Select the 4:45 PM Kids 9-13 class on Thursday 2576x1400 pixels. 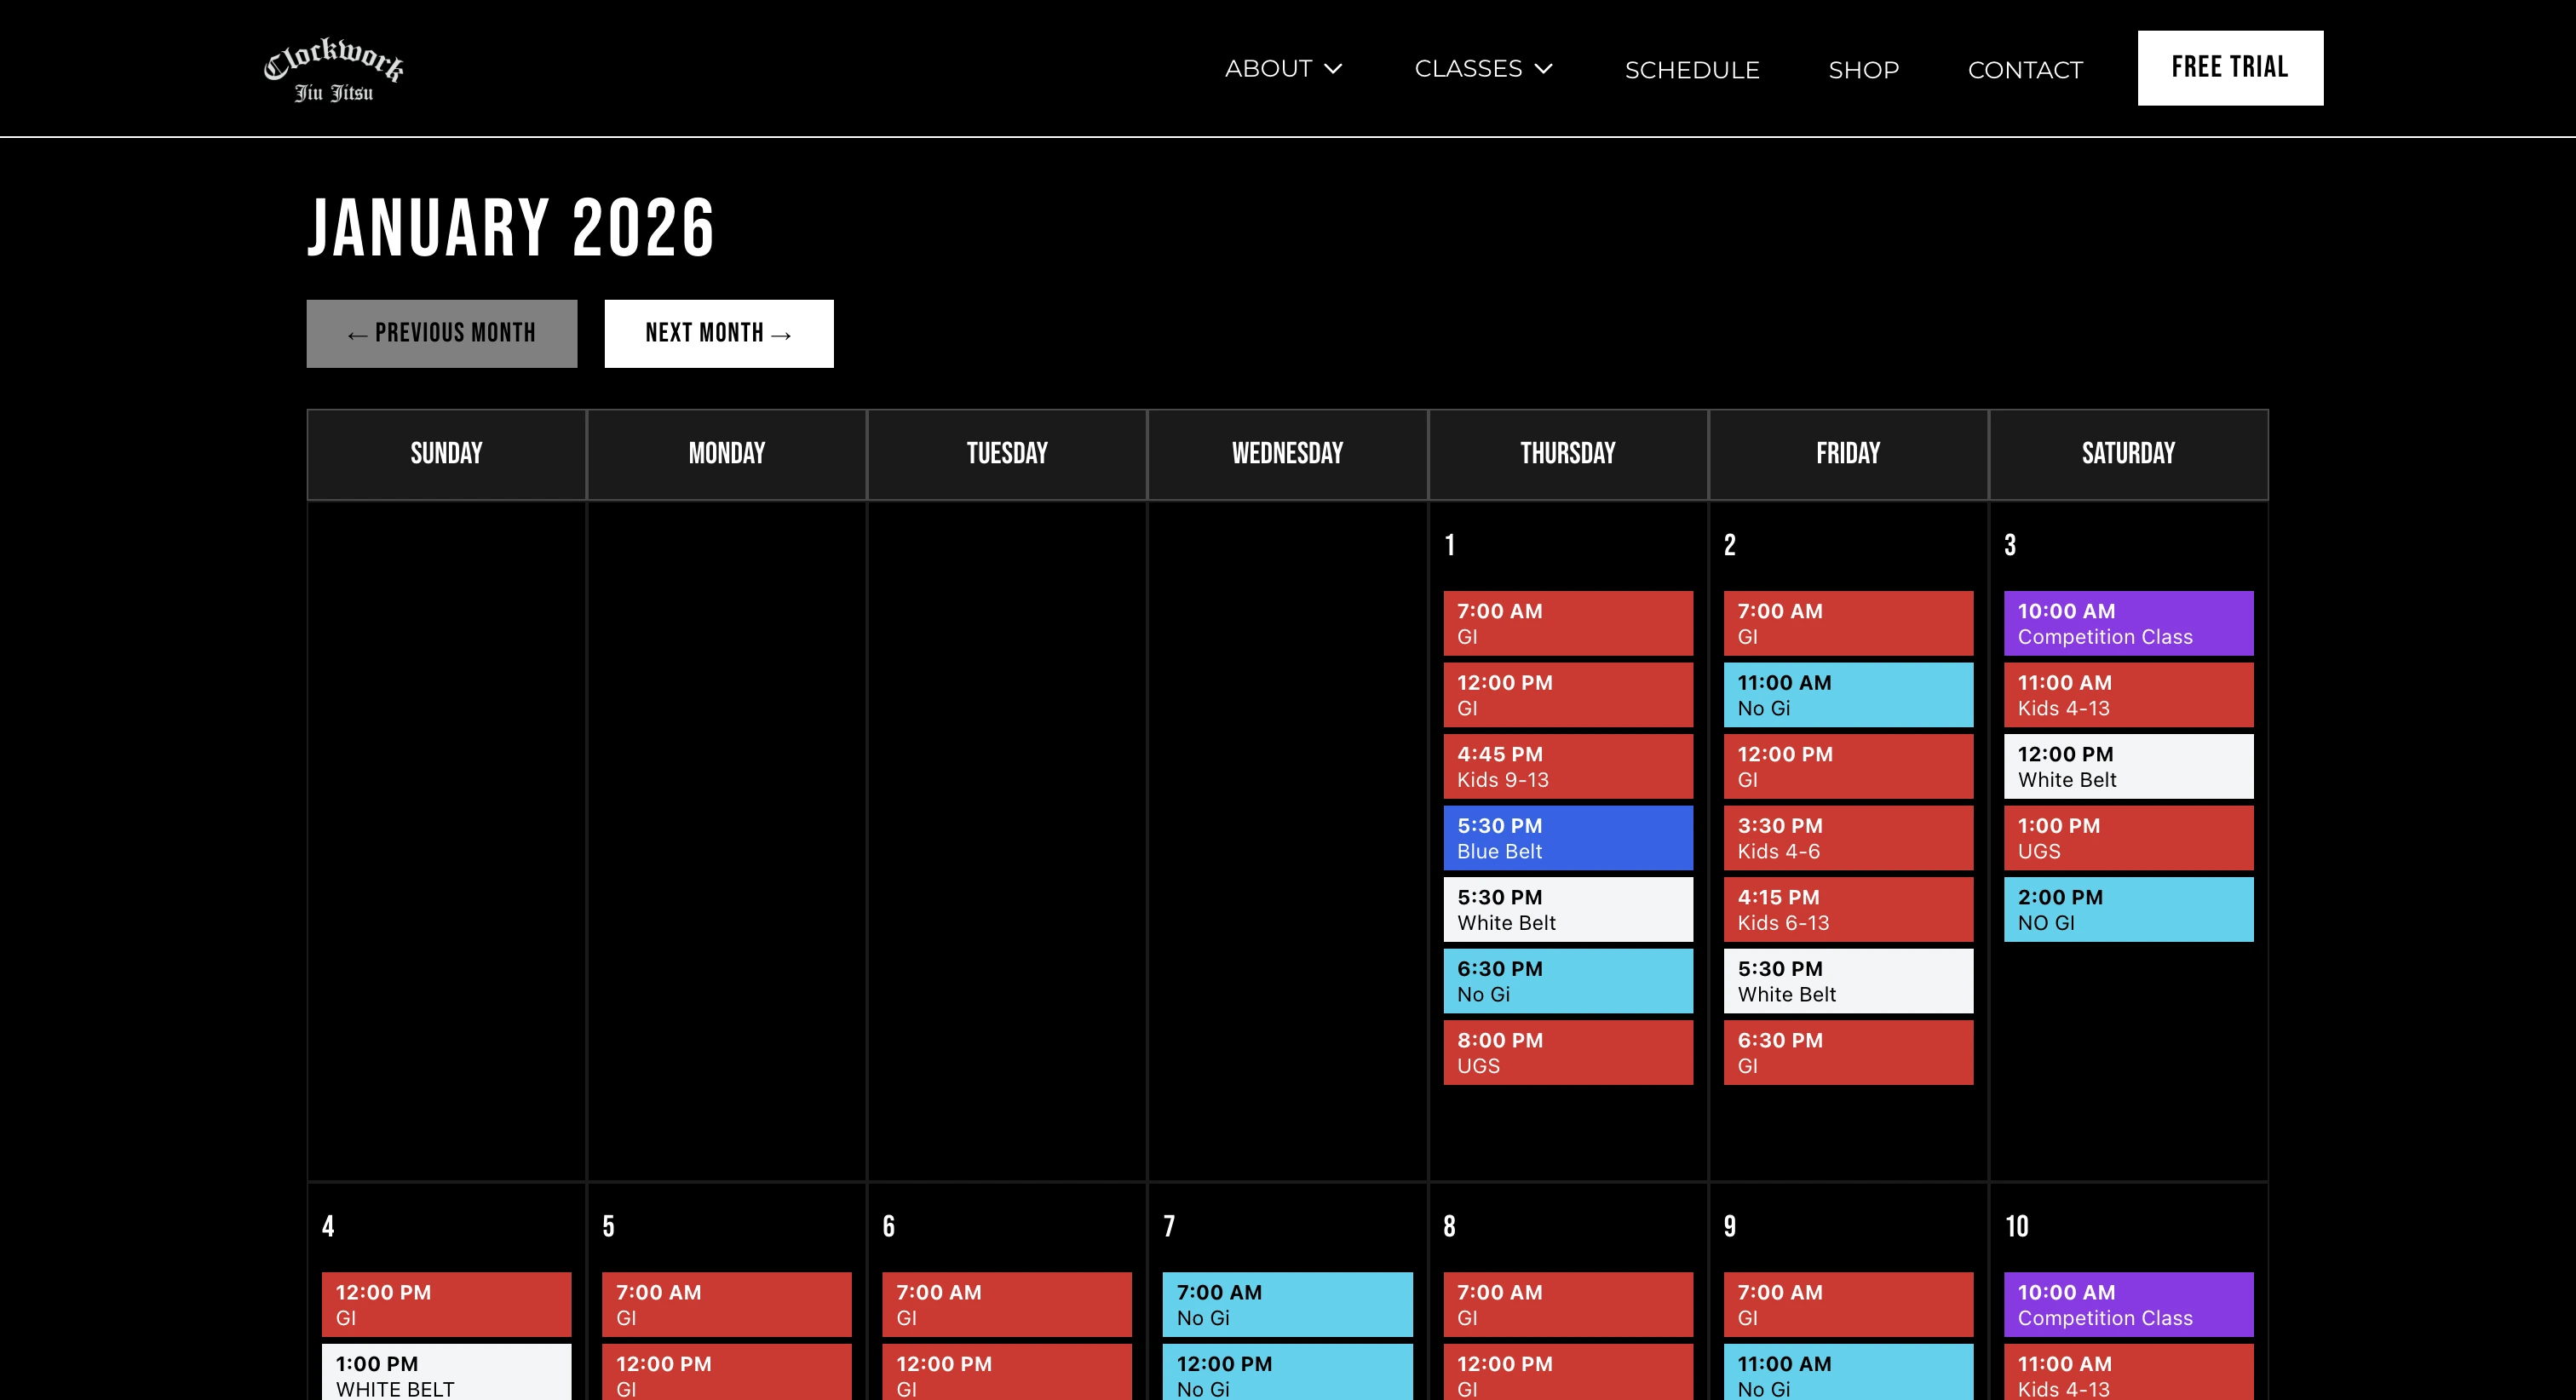pos(1567,766)
